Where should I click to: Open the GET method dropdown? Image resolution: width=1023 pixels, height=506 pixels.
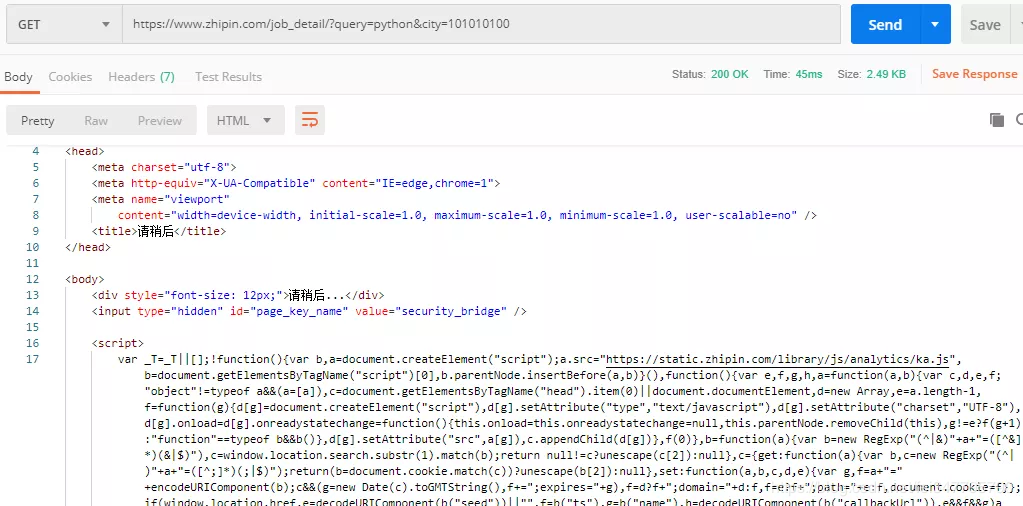tap(64, 24)
